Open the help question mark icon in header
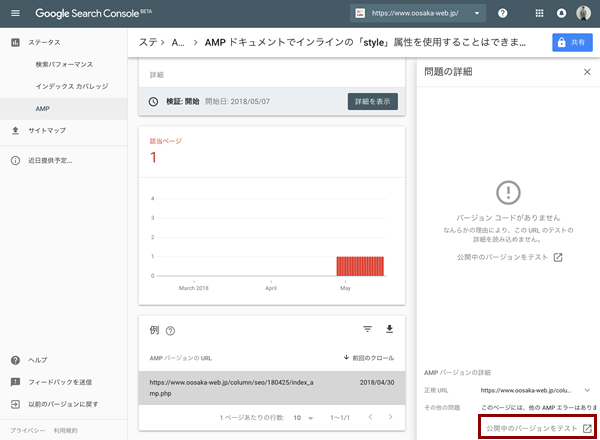The height and width of the screenshot is (440, 600). (502, 13)
